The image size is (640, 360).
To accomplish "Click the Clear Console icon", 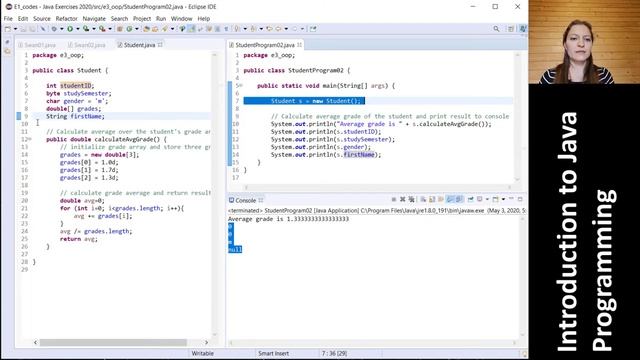I will [x=423, y=199].
